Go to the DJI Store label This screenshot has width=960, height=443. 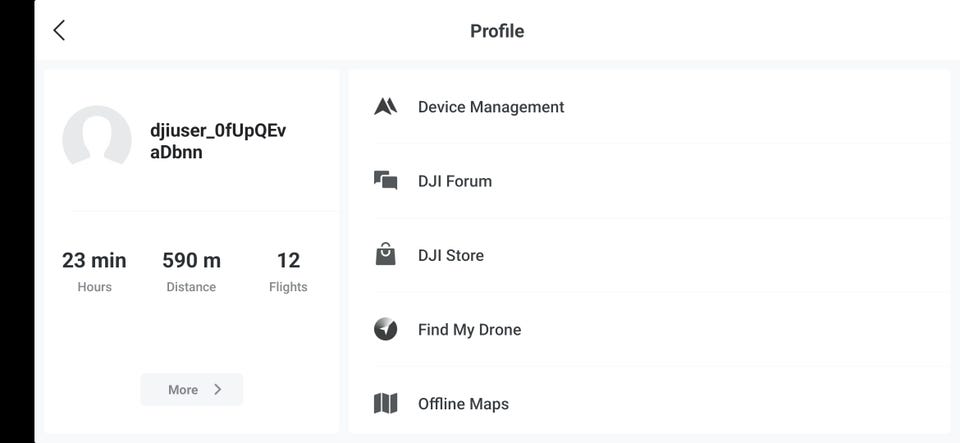pyautogui.click(x=451, y=255)
